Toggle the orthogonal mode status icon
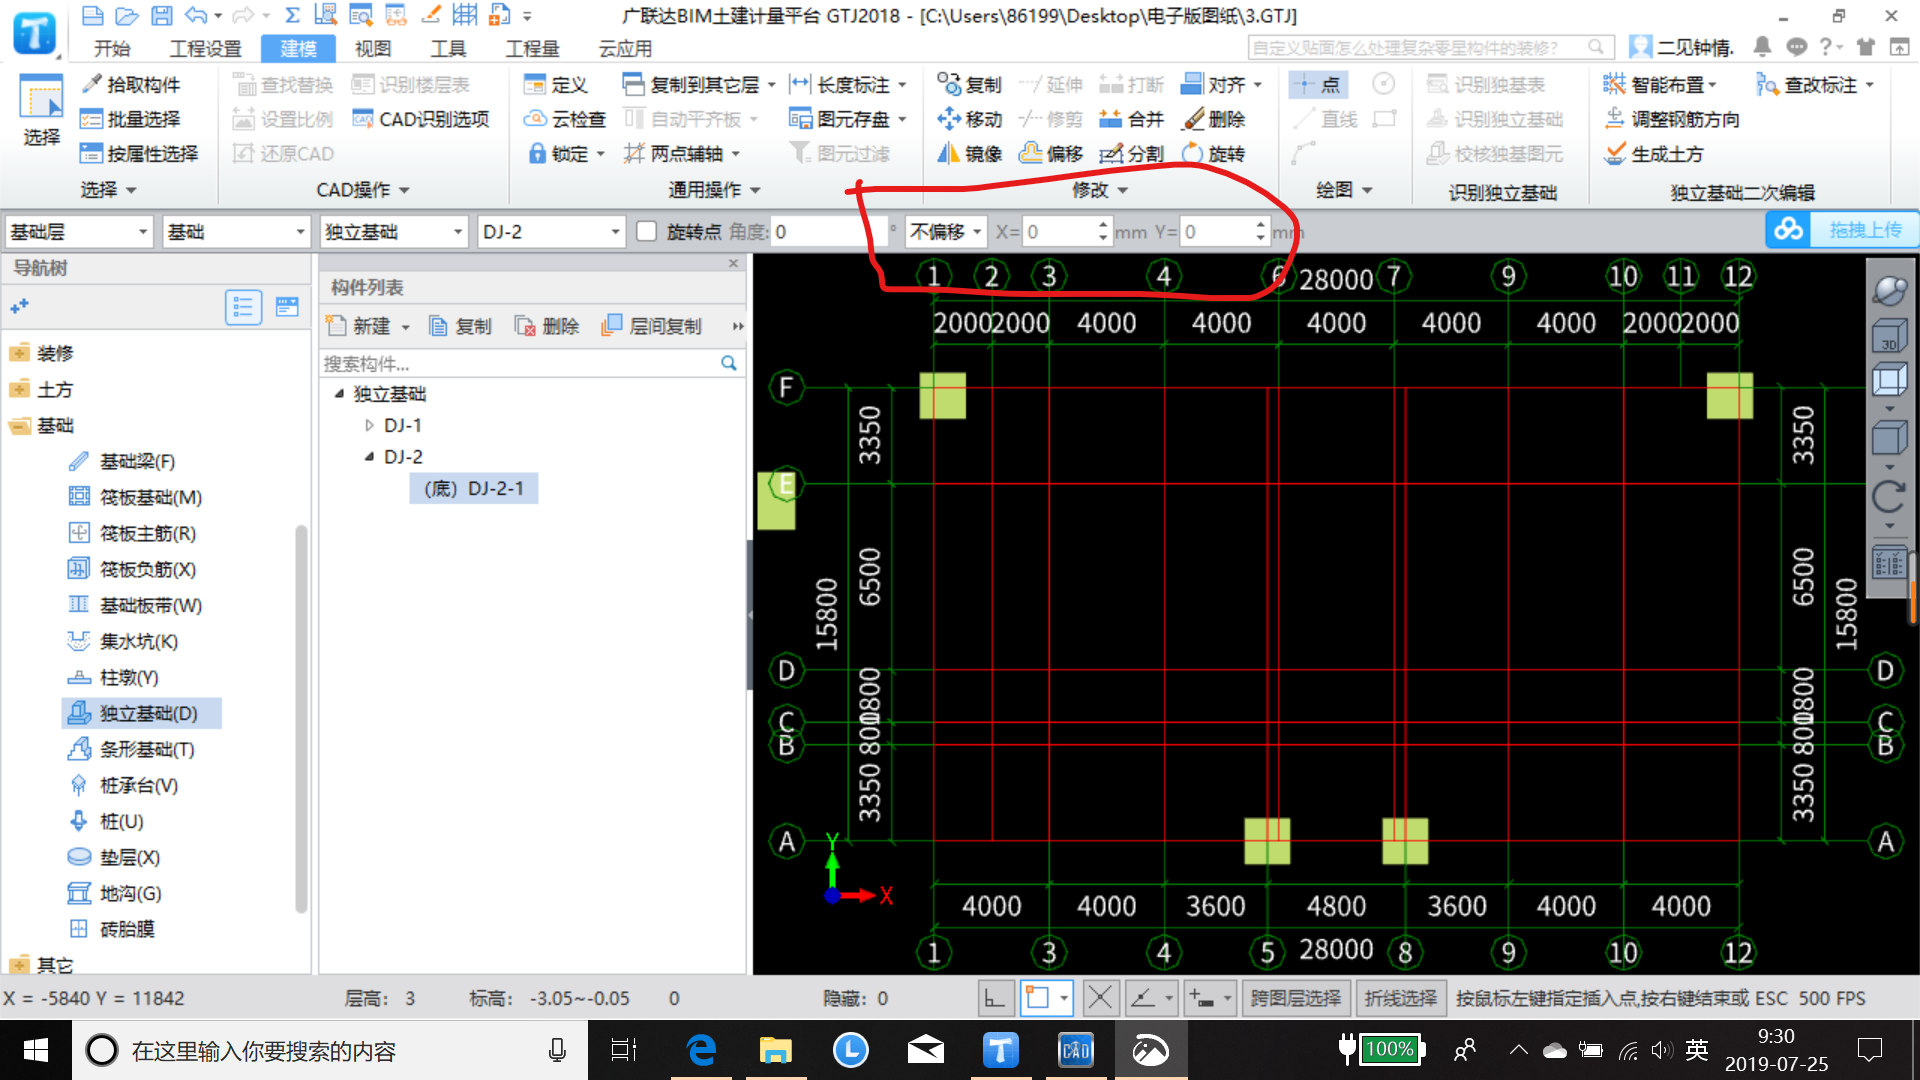Image resolution: width=1920 pixels, height=1080 pixels. click(x=995, y=997)
